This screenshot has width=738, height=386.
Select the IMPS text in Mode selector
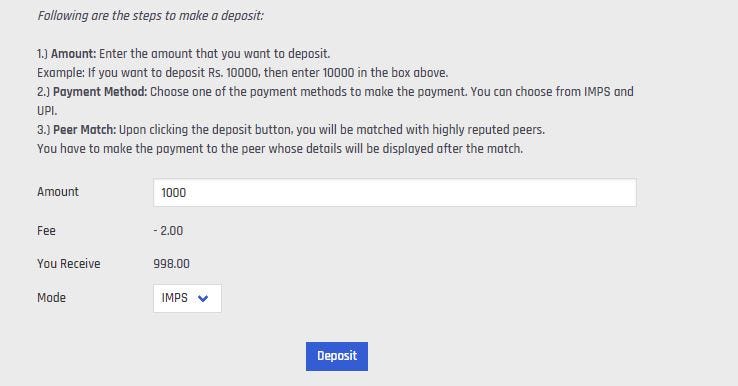coord(175,298)
